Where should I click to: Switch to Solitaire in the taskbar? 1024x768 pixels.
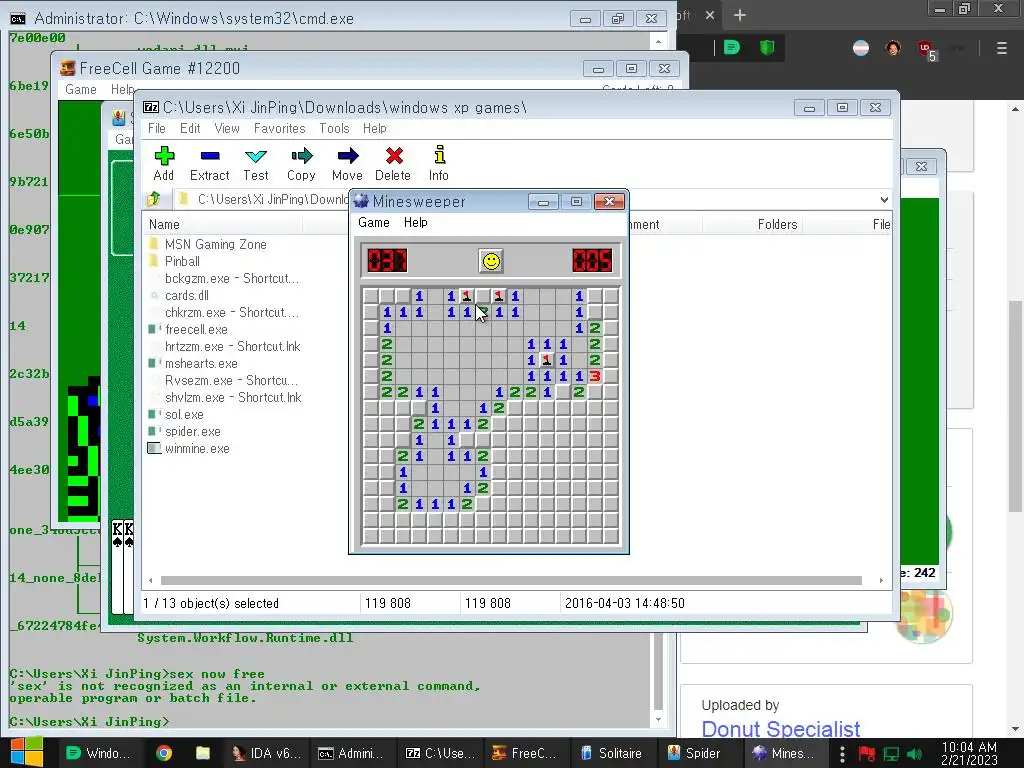611,753
